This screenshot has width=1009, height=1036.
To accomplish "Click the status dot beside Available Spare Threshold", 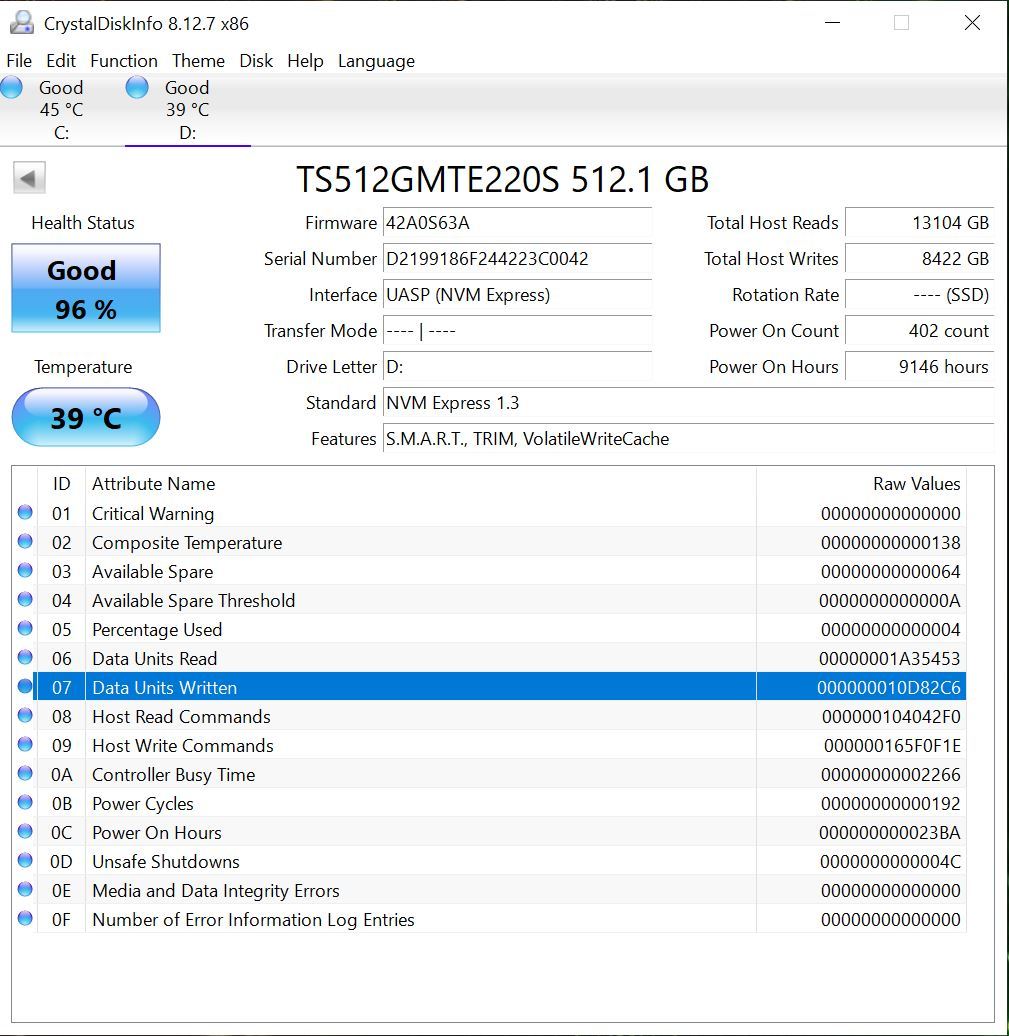I will (25, 600).
